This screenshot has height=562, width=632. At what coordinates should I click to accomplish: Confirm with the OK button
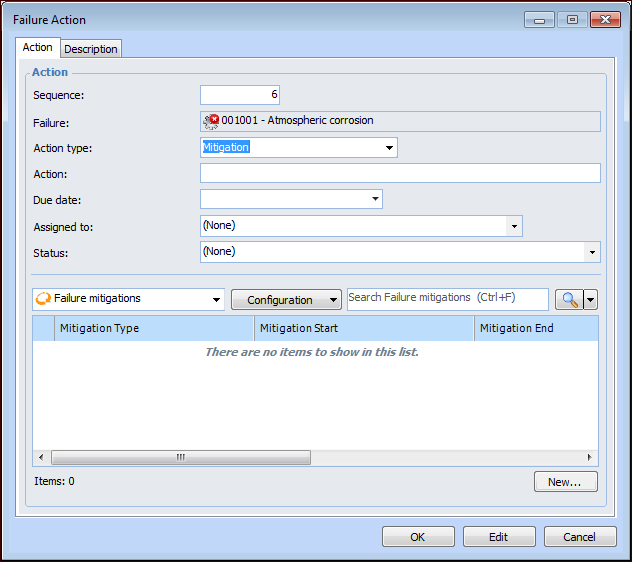click(x=418, y=537)
